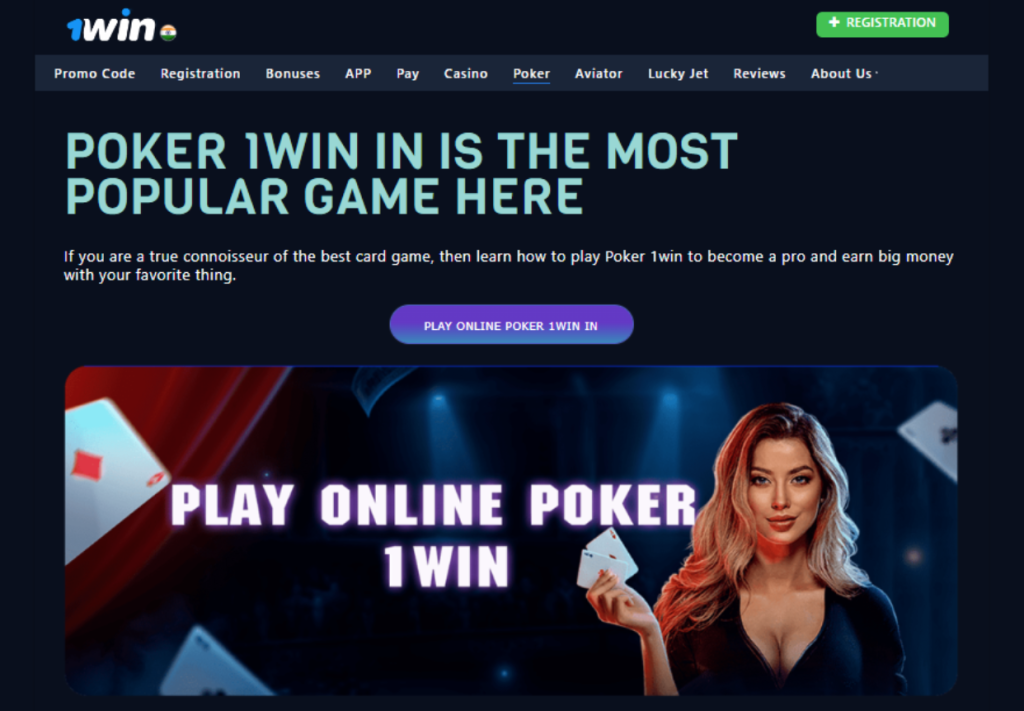Open the Reviews page

point(760,74)
